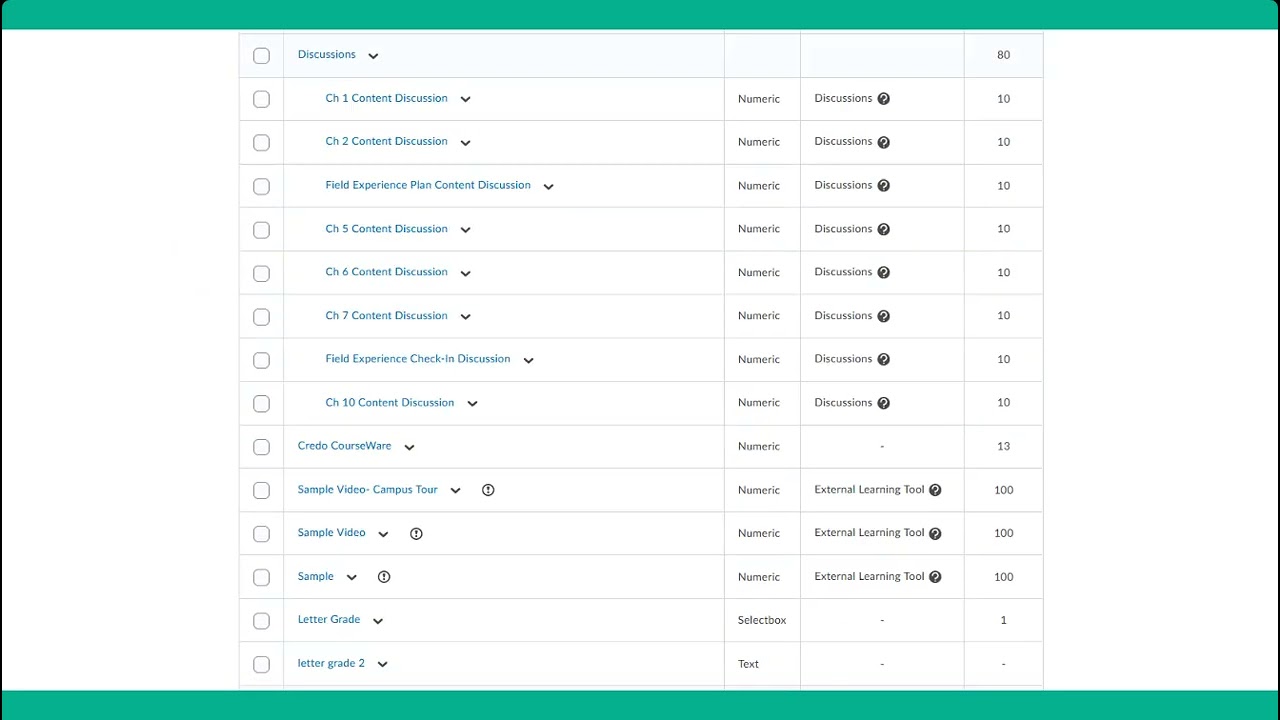
Task: Open Field Experience Check-In Discussion dropdown
Action: tap(528, 360)
